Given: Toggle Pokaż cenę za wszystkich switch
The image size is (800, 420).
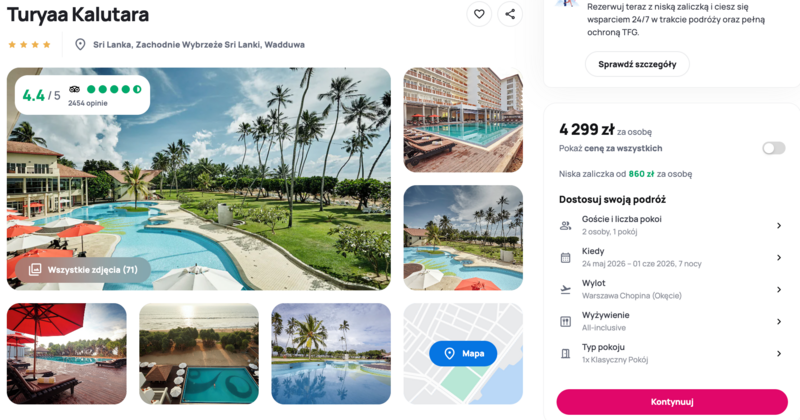Looking at the screenshot, I should [x=773, y=148].
